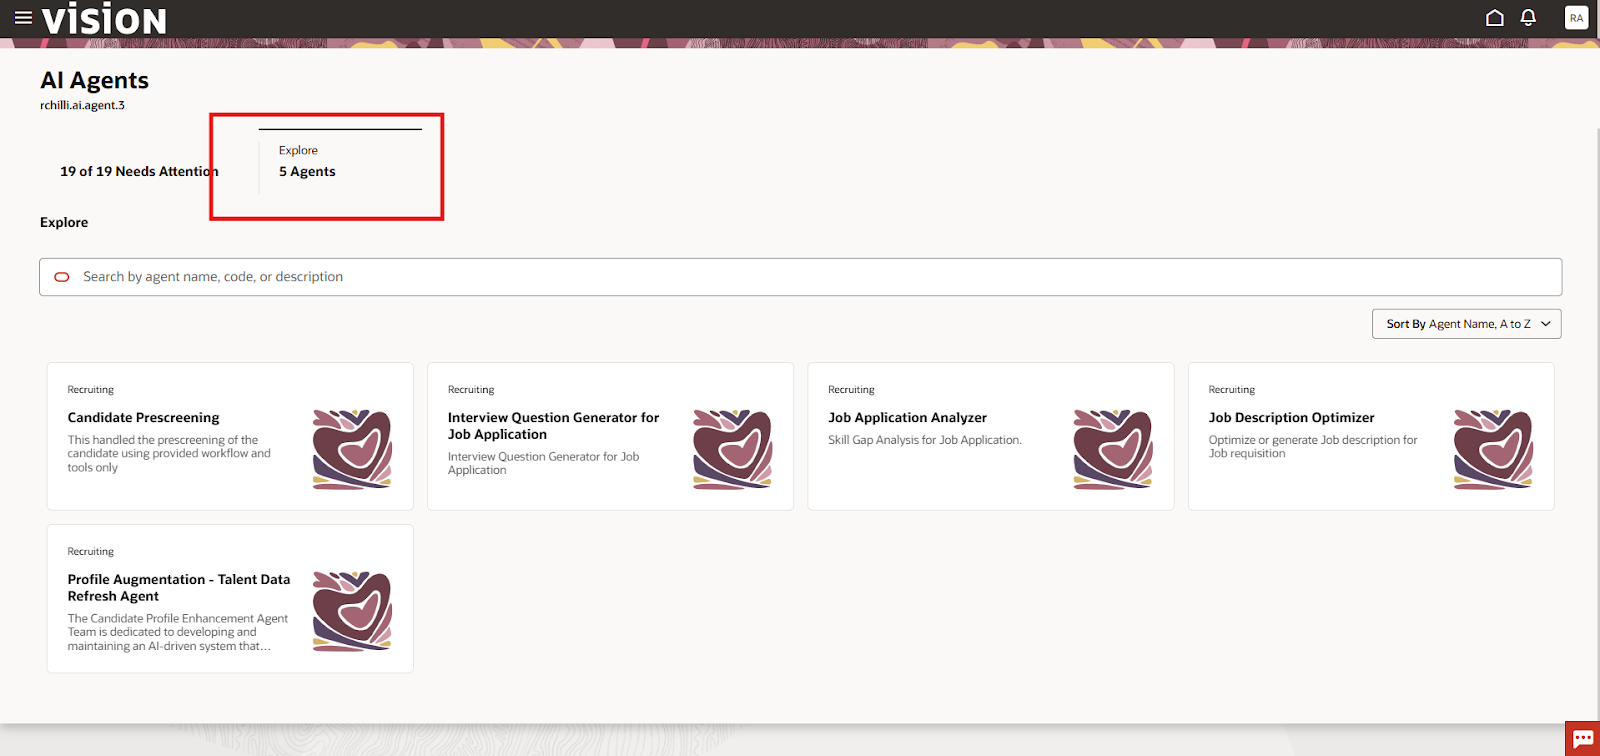
Task: Open the hamburger navigation menu
Action: [x=23, y=18]
